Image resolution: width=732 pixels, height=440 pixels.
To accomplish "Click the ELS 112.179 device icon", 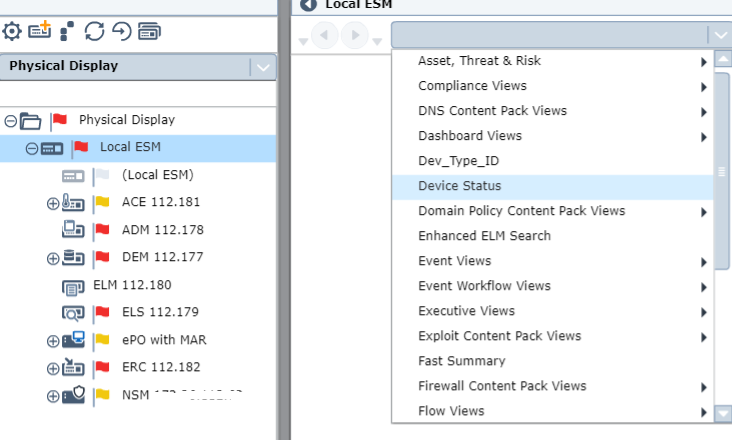I will tap(73, 314).
